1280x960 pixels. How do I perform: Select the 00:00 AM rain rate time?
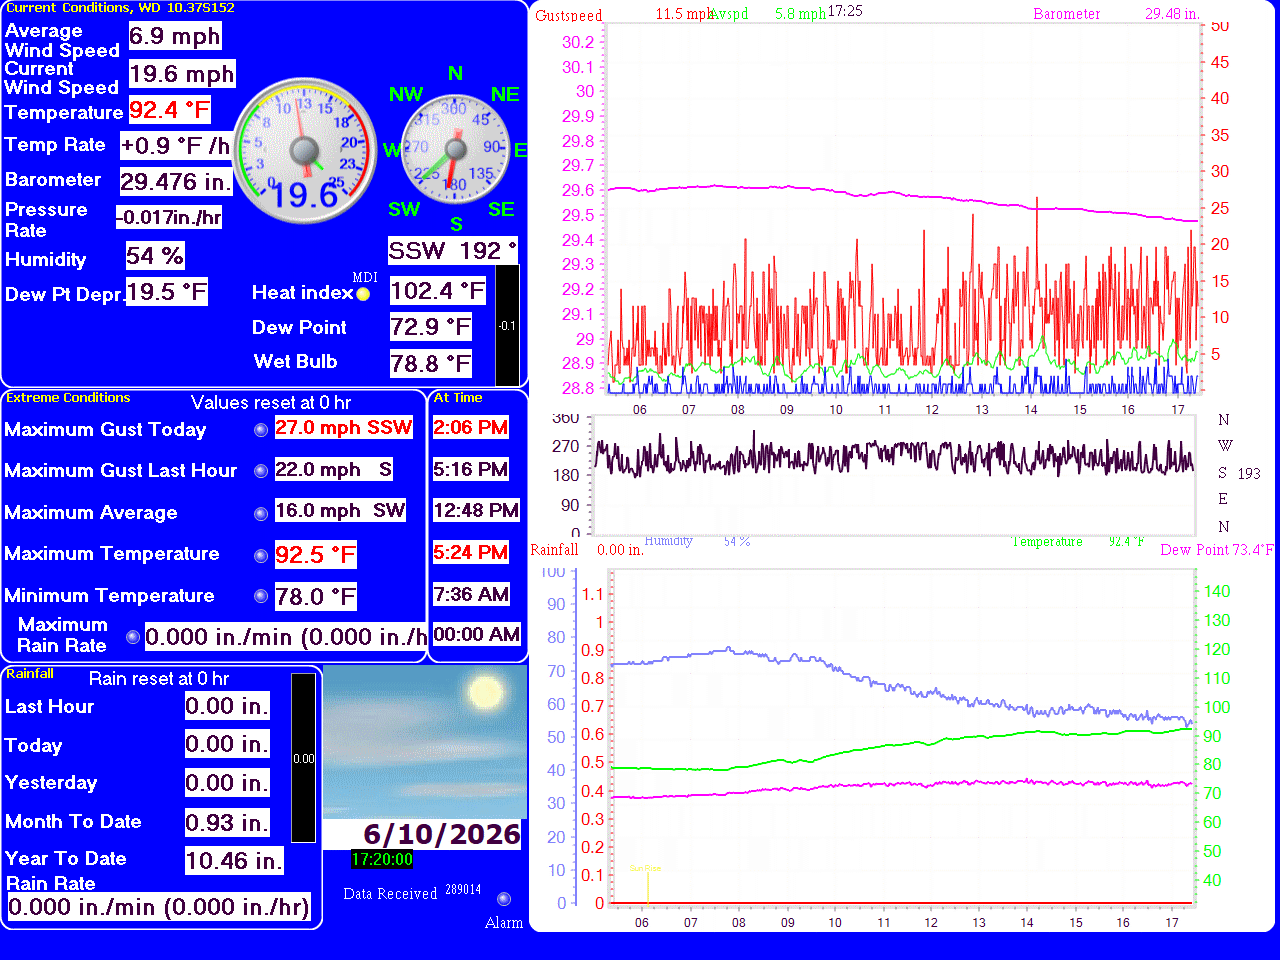[x=477, y=634]
